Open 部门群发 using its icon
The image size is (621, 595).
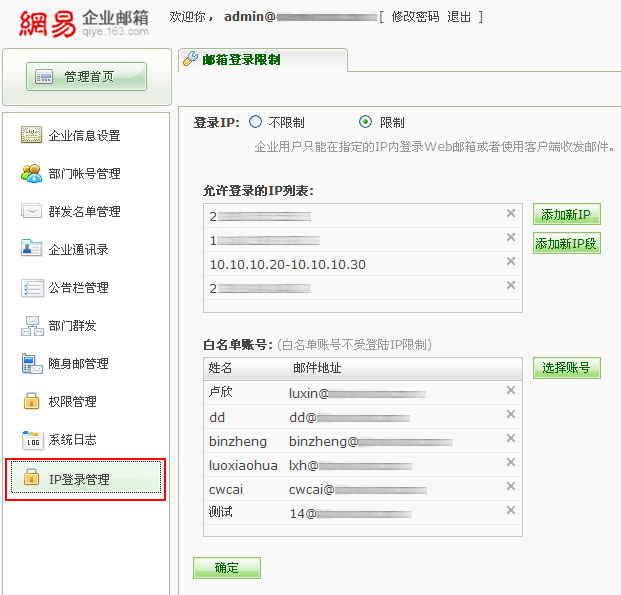tap(31, 325)
